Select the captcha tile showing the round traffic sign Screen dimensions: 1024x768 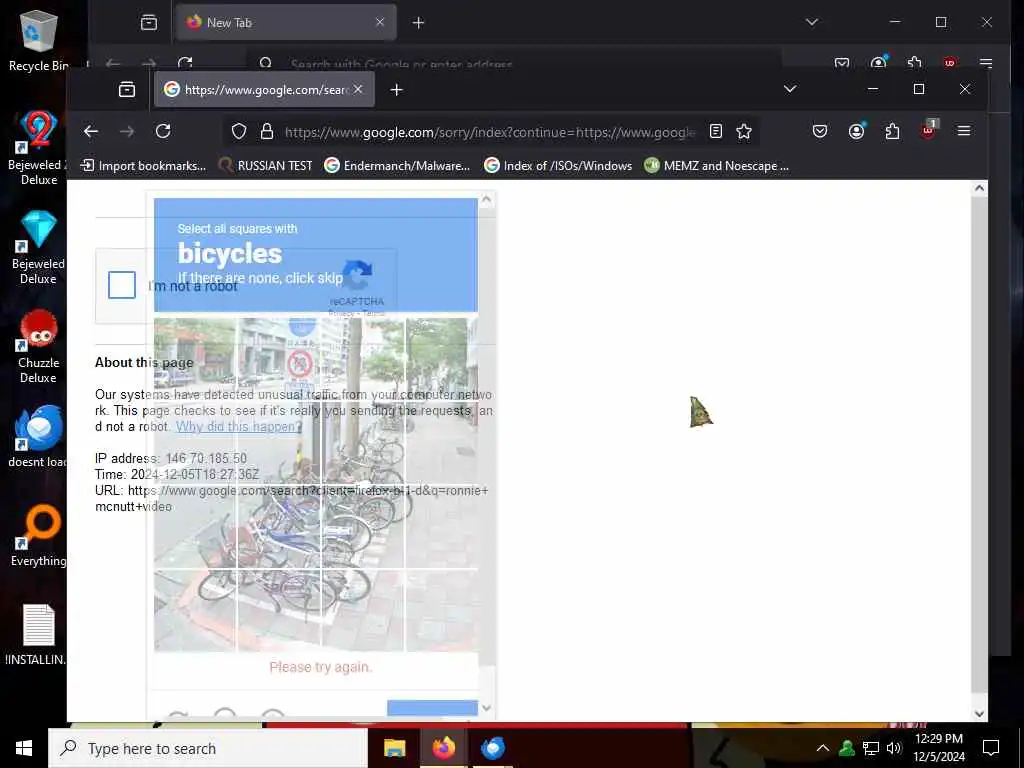279,359
